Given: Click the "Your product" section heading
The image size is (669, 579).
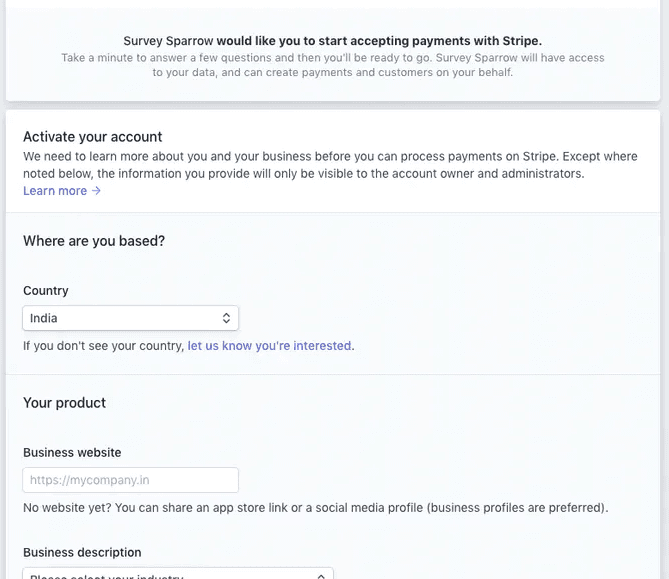Looking at the screenshot, I should click(64, 403).
